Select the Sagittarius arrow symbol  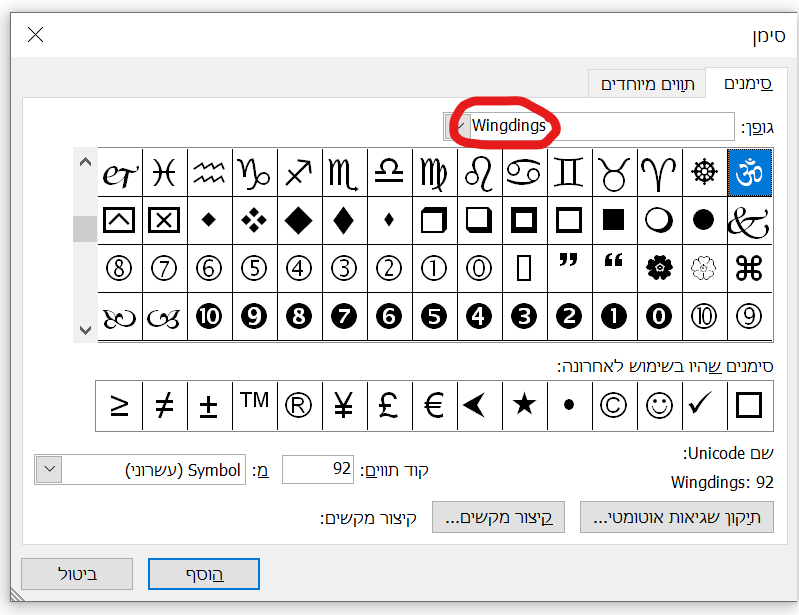click(x=299, y=173)
